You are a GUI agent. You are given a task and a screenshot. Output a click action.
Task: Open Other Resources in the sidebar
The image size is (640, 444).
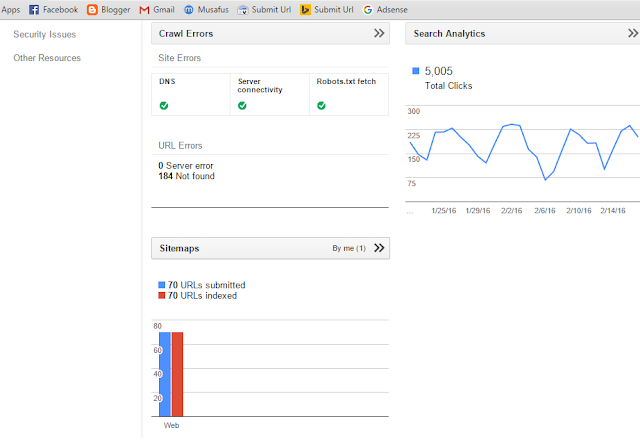[x=47, y=58]
